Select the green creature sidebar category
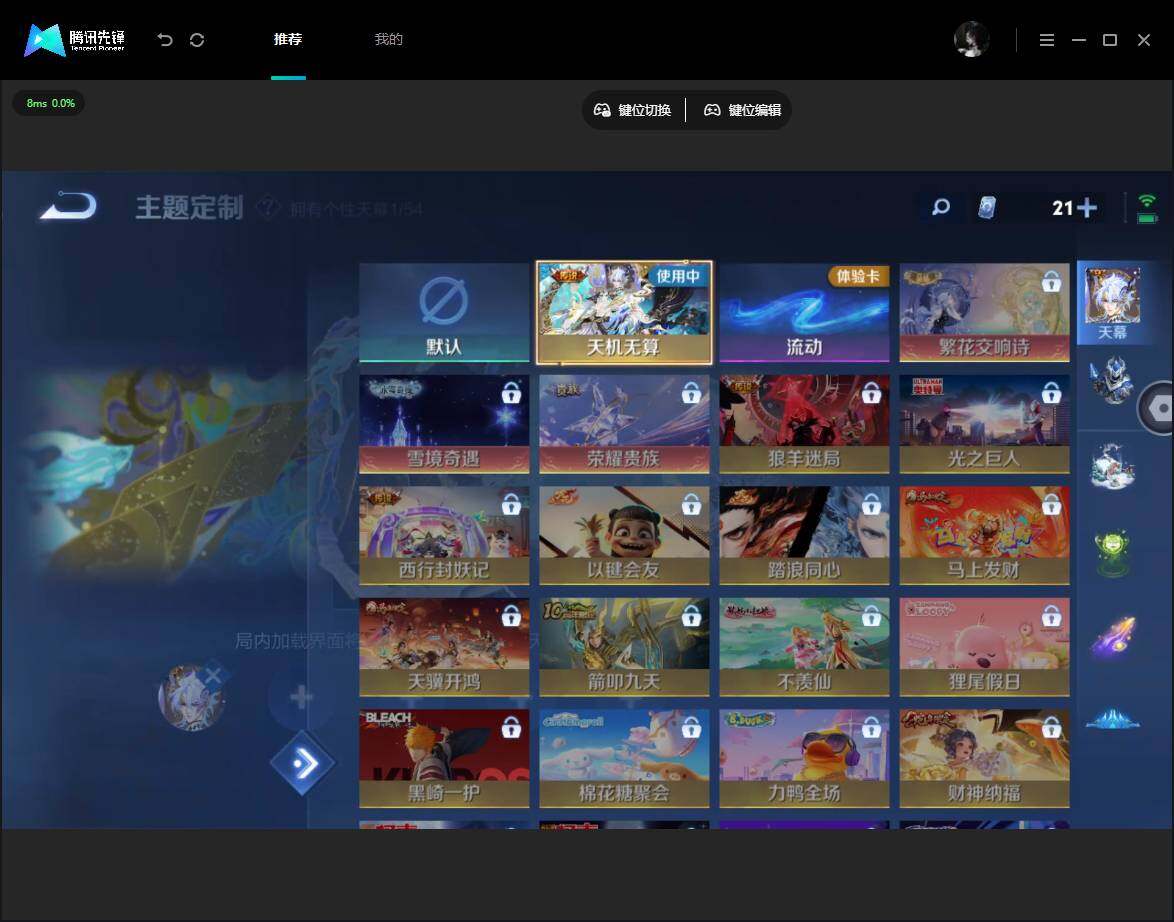 [x=1112, y=554]
